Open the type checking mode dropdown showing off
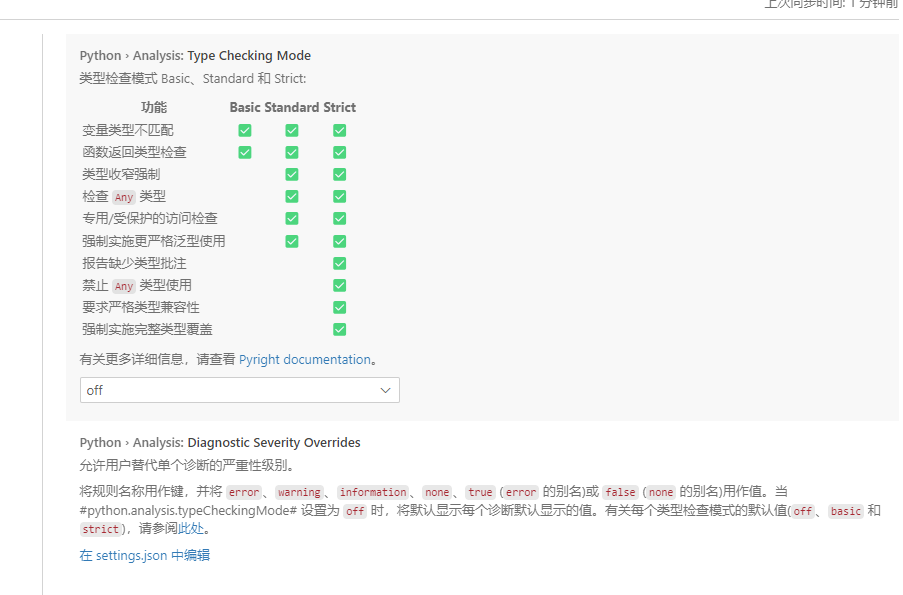 click(239, 390)
